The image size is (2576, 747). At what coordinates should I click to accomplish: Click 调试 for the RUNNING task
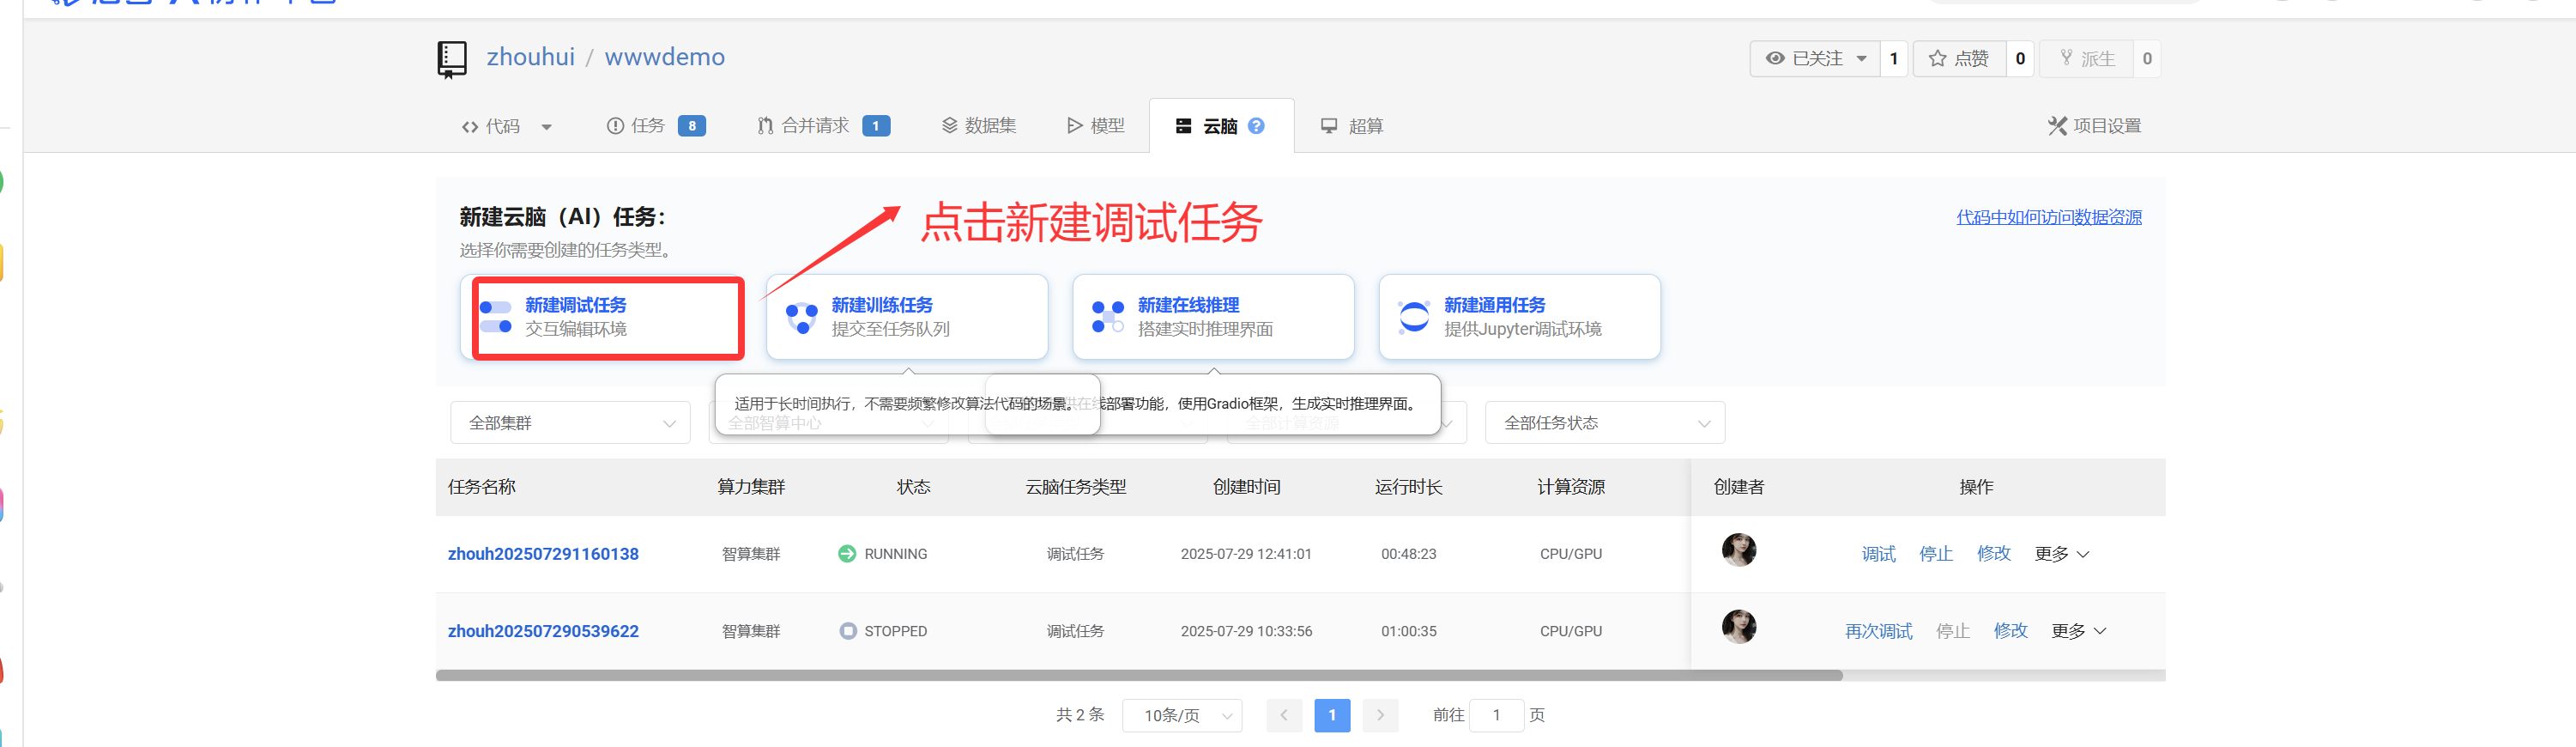(x=1878, y=554)
